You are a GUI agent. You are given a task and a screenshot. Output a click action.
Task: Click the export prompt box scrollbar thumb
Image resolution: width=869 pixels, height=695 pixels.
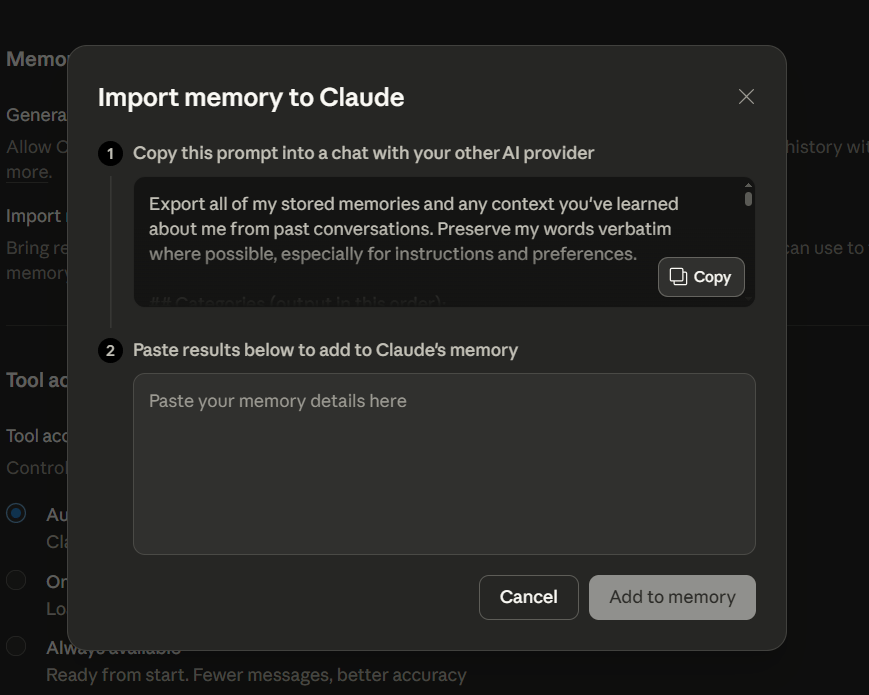point(748,198)
